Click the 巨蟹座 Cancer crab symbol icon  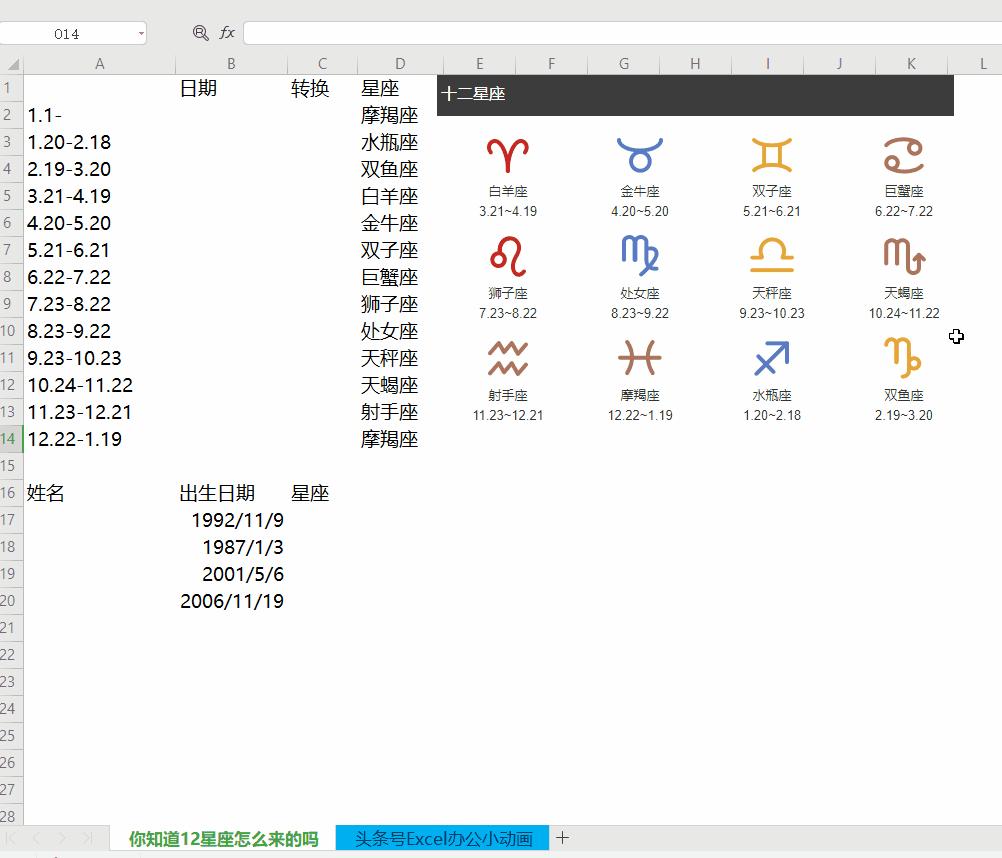pos(902,152)
